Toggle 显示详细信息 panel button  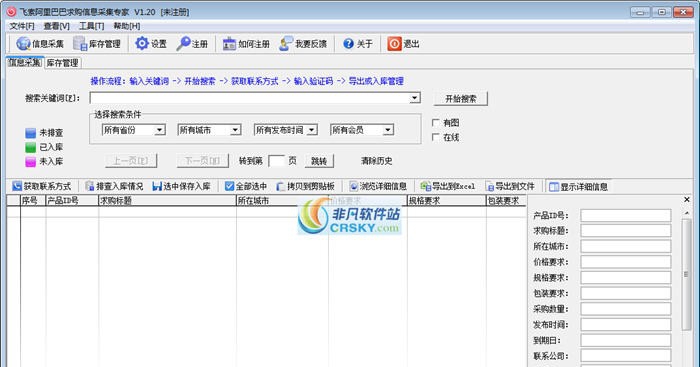click(x=578, y=187)
